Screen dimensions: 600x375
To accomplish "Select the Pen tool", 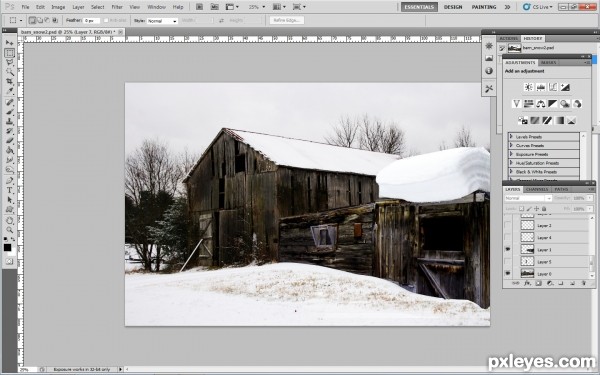I will [x=10, y=181].
